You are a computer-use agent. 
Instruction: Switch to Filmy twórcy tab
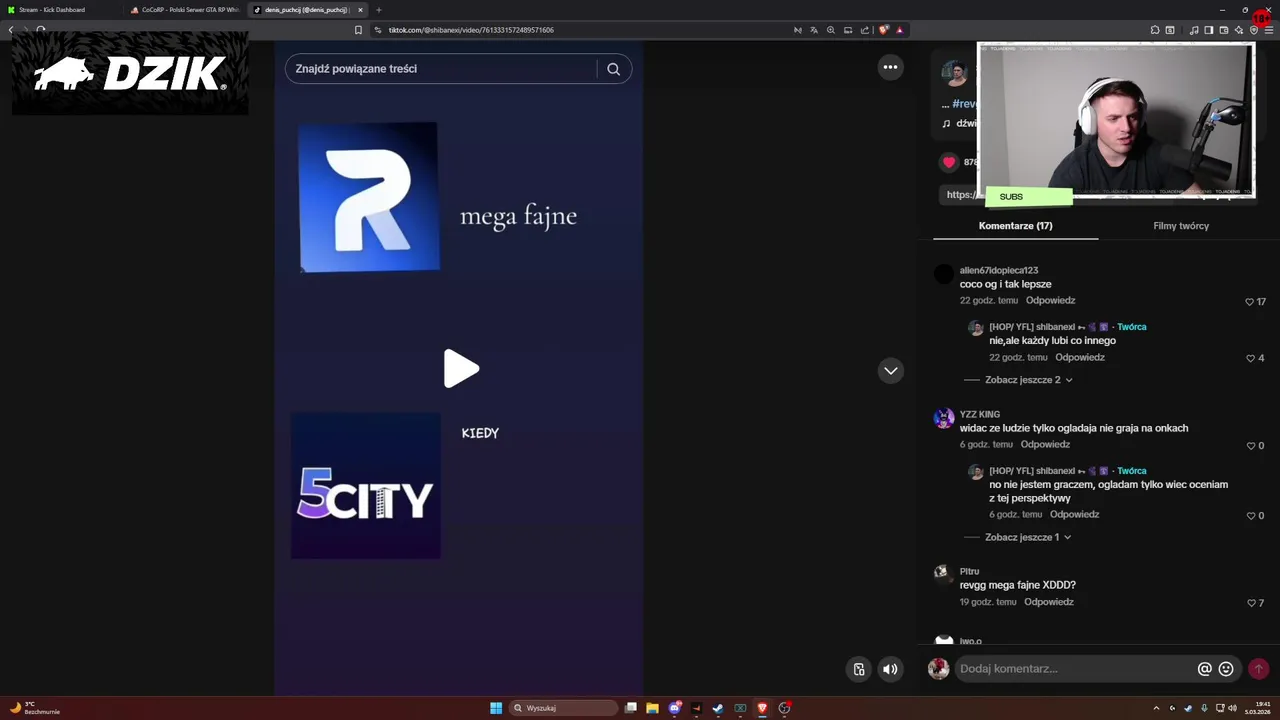pyautogui.click(x=1181, y=226)
